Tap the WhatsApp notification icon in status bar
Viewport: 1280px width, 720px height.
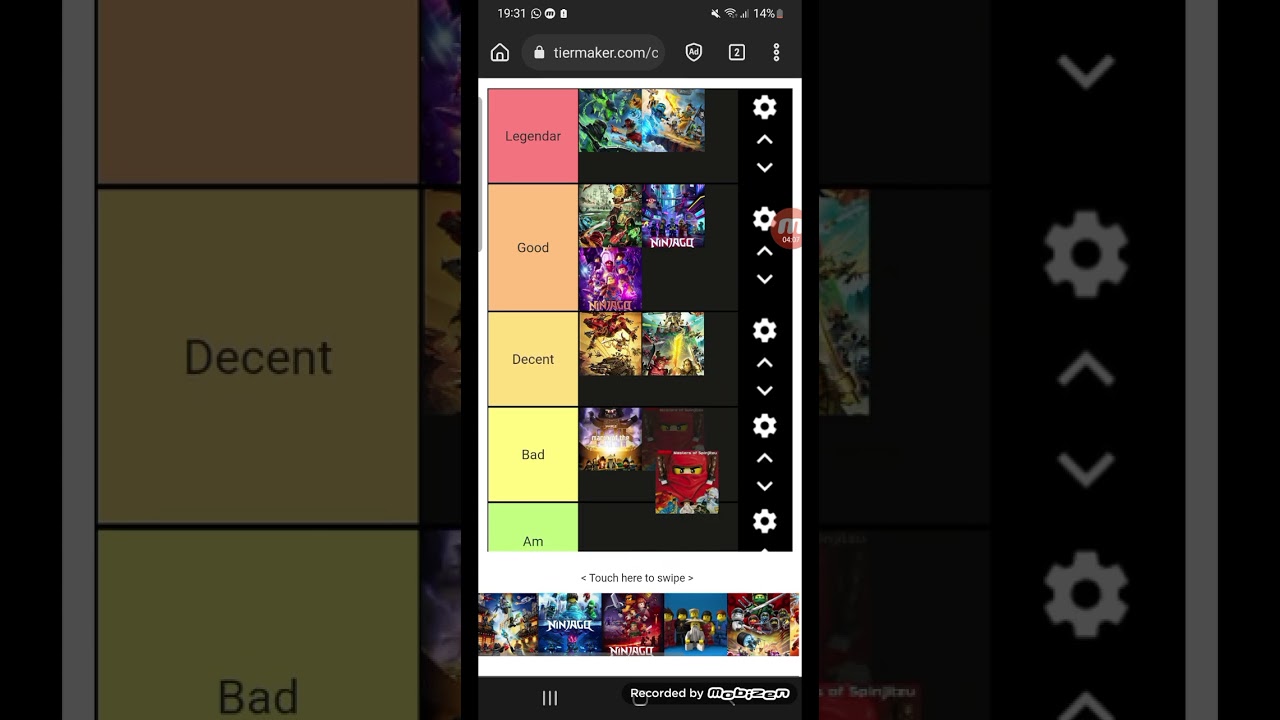(536, 14)
